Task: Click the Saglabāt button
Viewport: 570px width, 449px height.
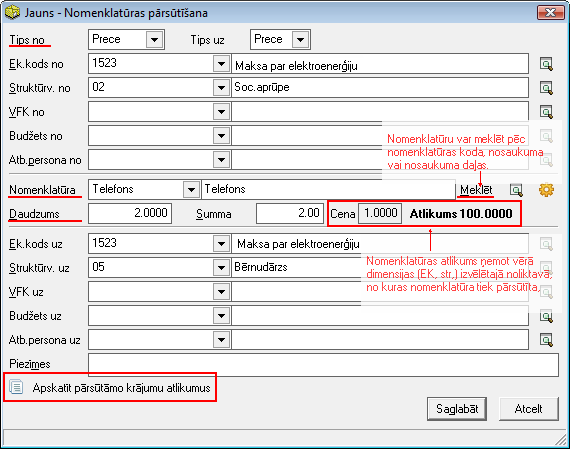Action: click(x=457, y=409)
